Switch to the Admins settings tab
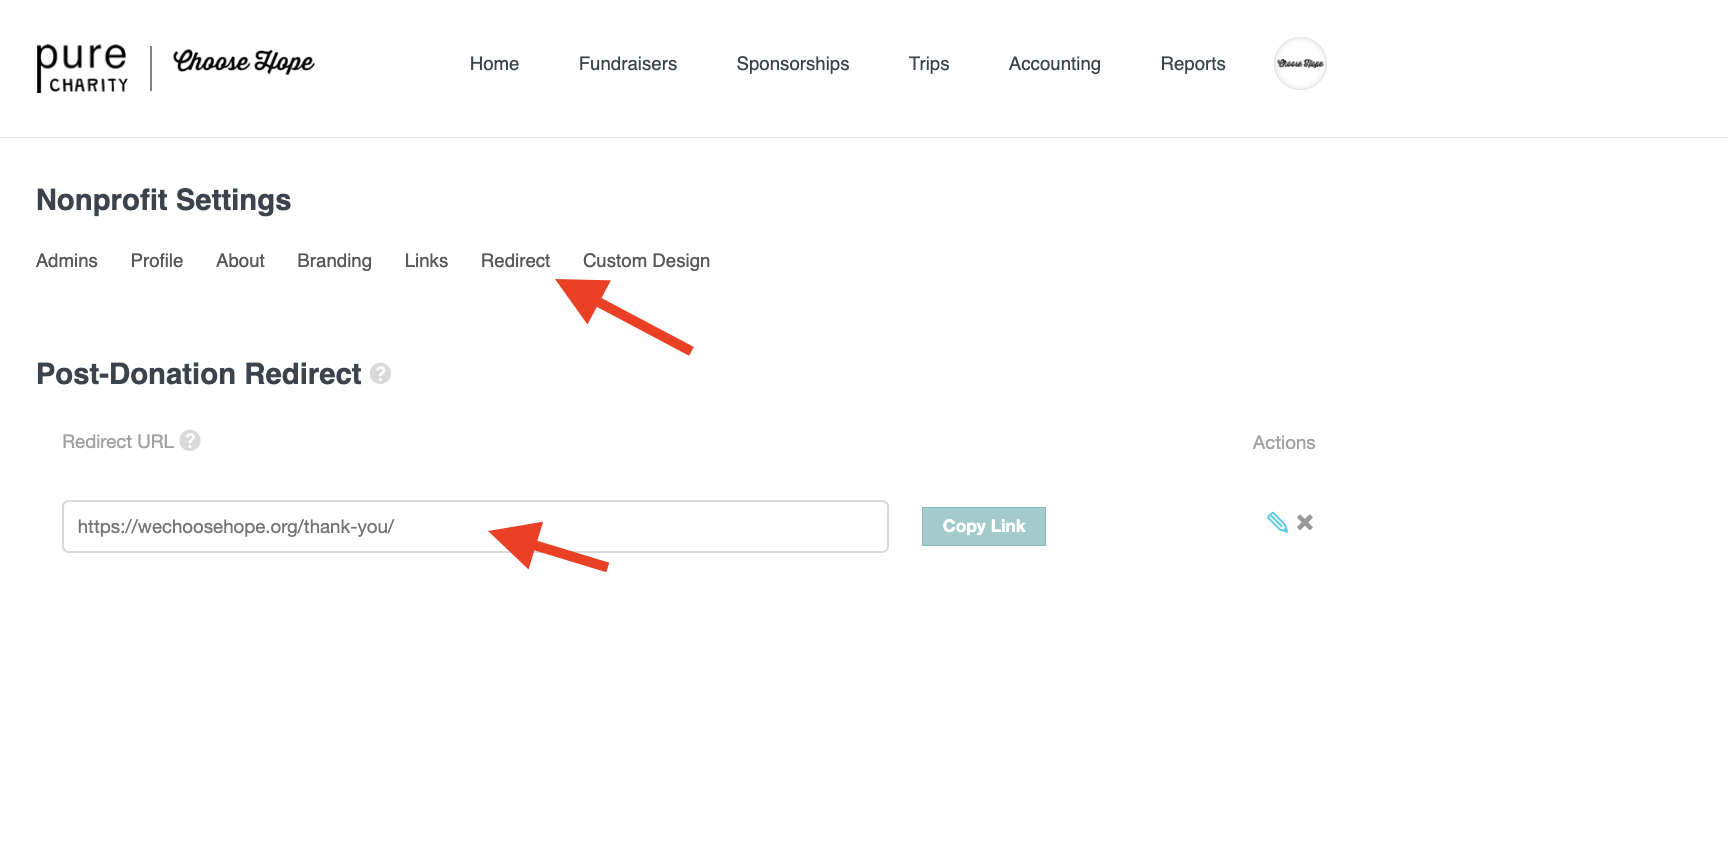This screenshot has width=1728, height=862. click(x=67, y=261)
